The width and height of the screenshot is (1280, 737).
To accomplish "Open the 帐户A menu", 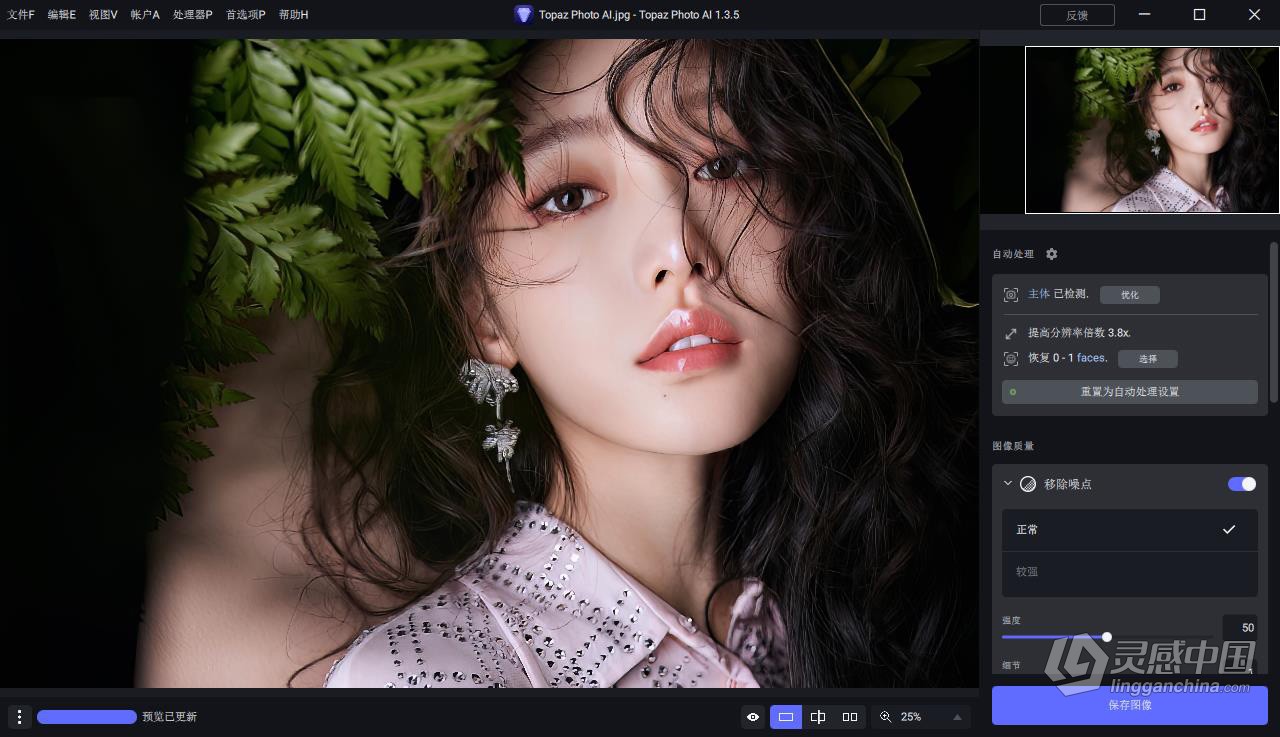I will click(x=145, y=15).
